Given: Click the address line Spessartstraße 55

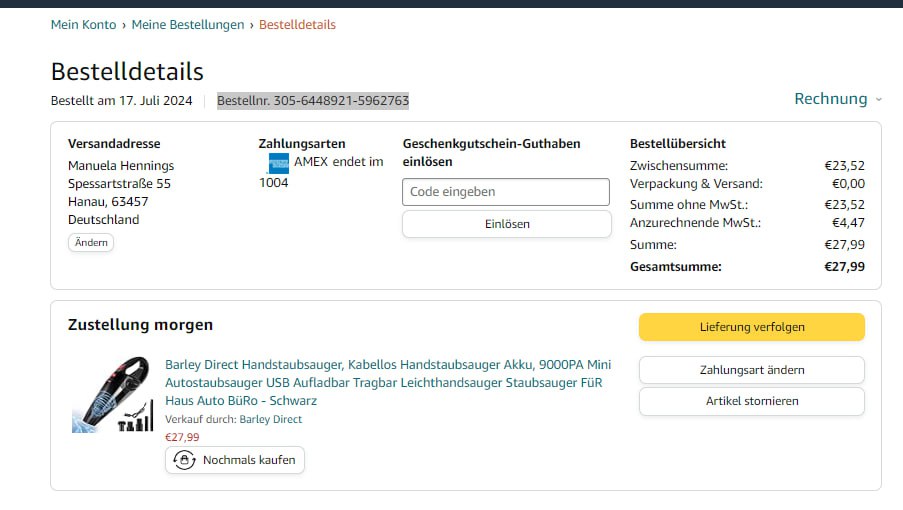Looking at the screenshot, I should click(x=119, y=184).
